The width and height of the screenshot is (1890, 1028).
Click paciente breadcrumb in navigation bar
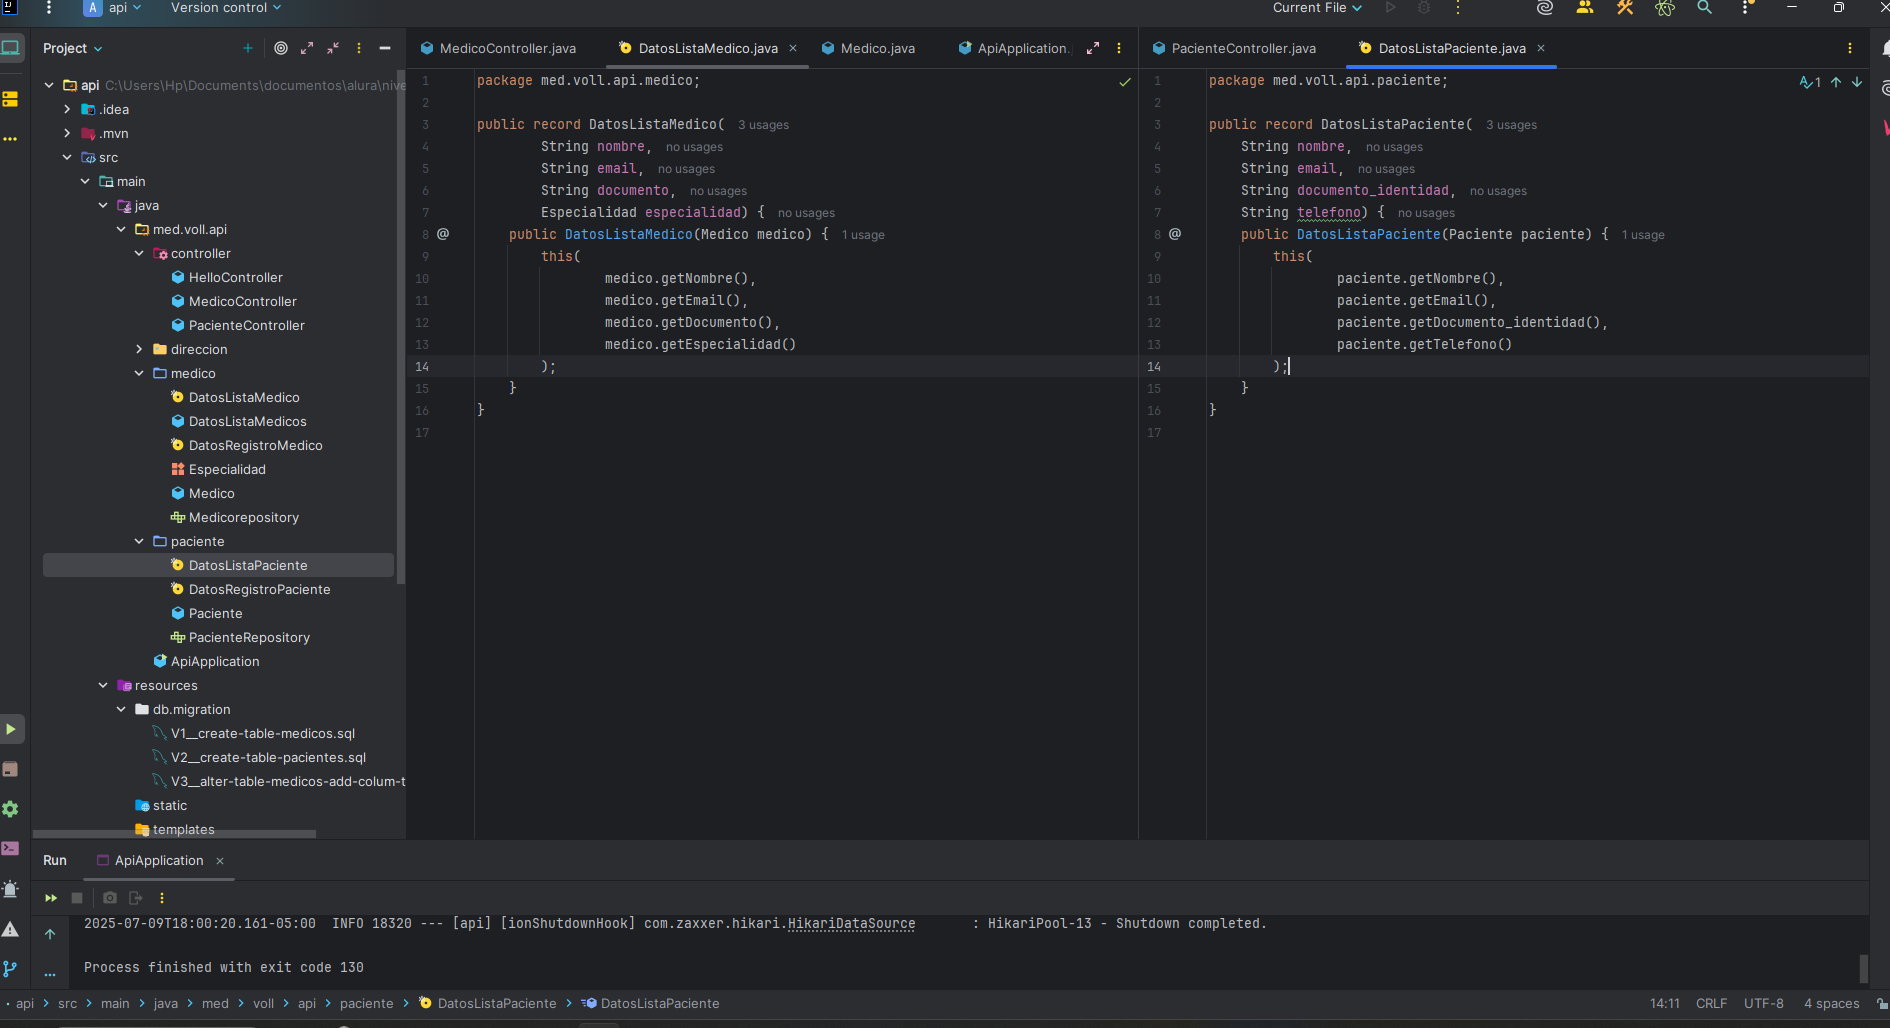tap(366, 1003)
